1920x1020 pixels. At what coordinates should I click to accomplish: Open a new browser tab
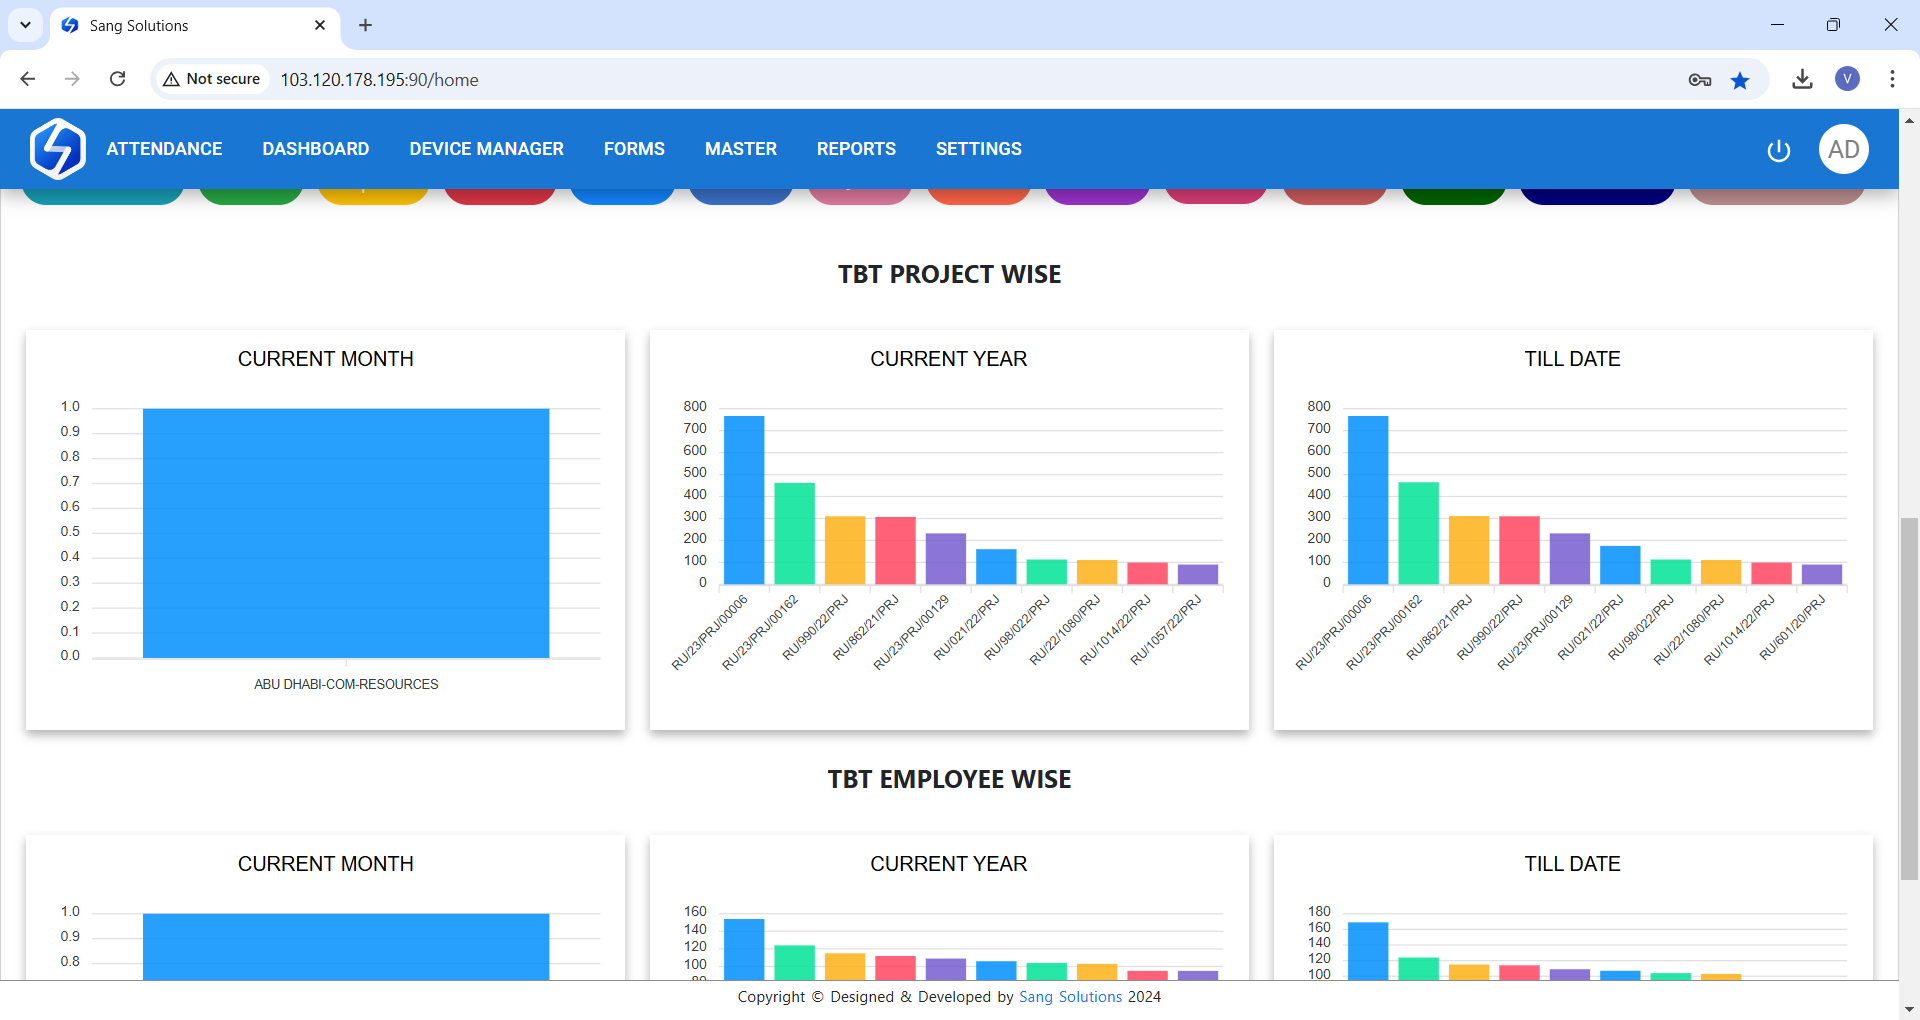tap(365, 25)
